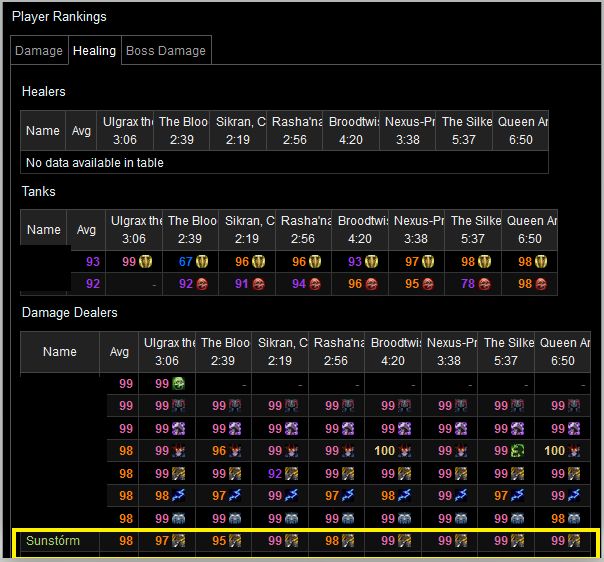The width and height of the screenshot is (604, 562).
Task: Click Sunstórm's spec icon beside 98 Rasha'nan score
Action: point(348,541)
